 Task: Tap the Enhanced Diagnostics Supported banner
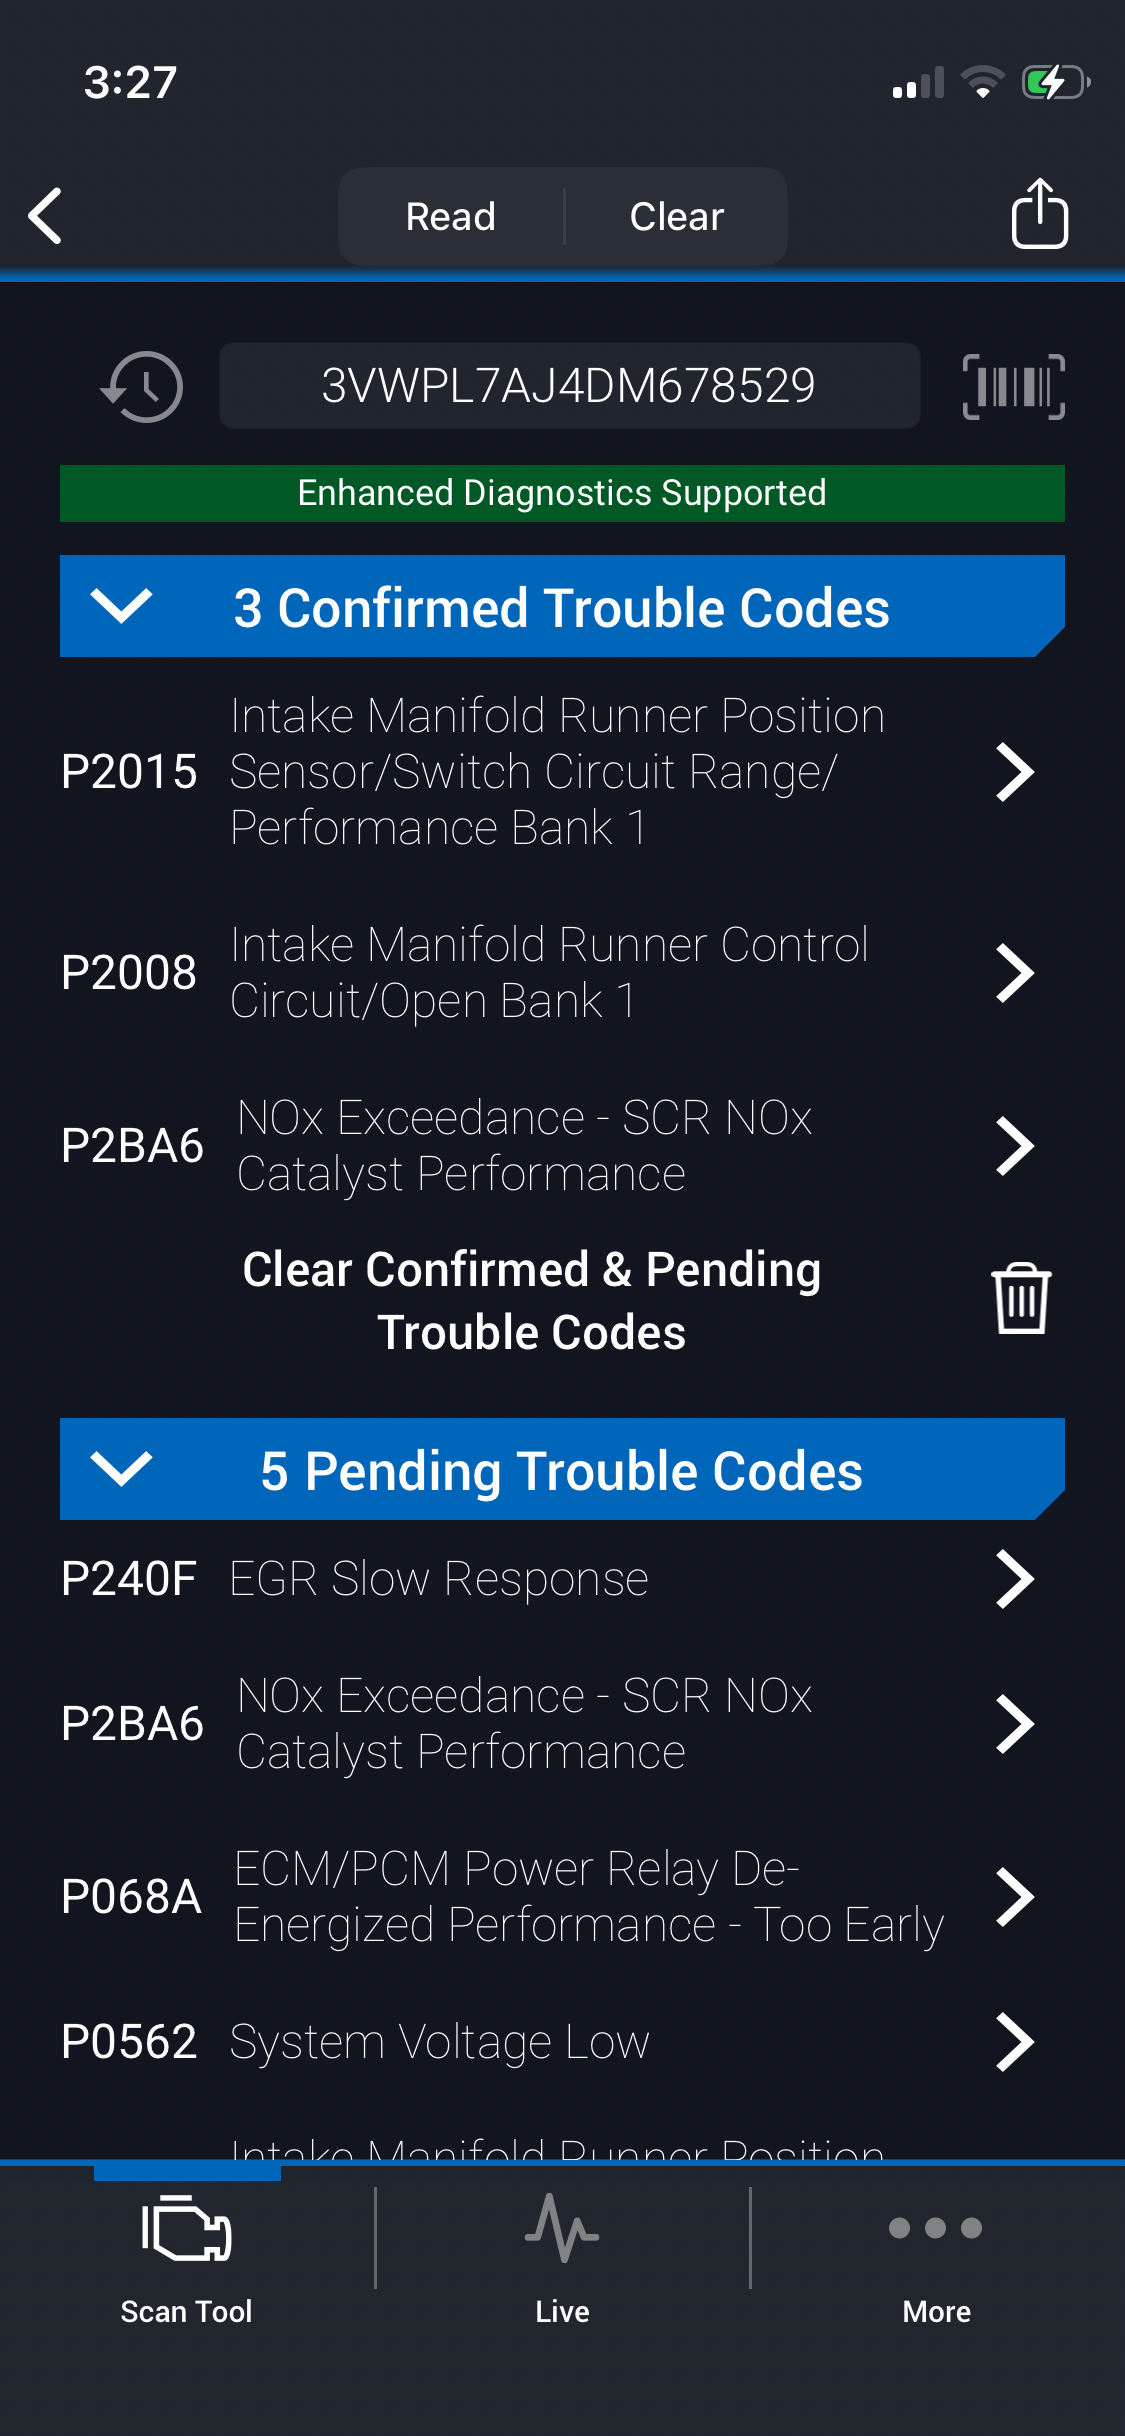coord(562,493)
